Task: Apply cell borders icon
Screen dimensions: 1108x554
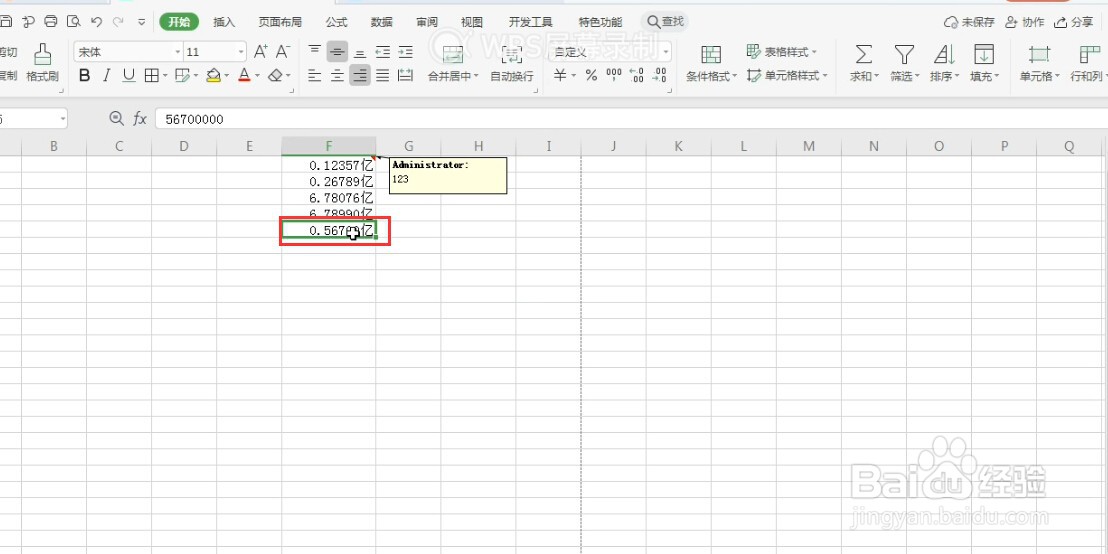Action: coord(151,76)
